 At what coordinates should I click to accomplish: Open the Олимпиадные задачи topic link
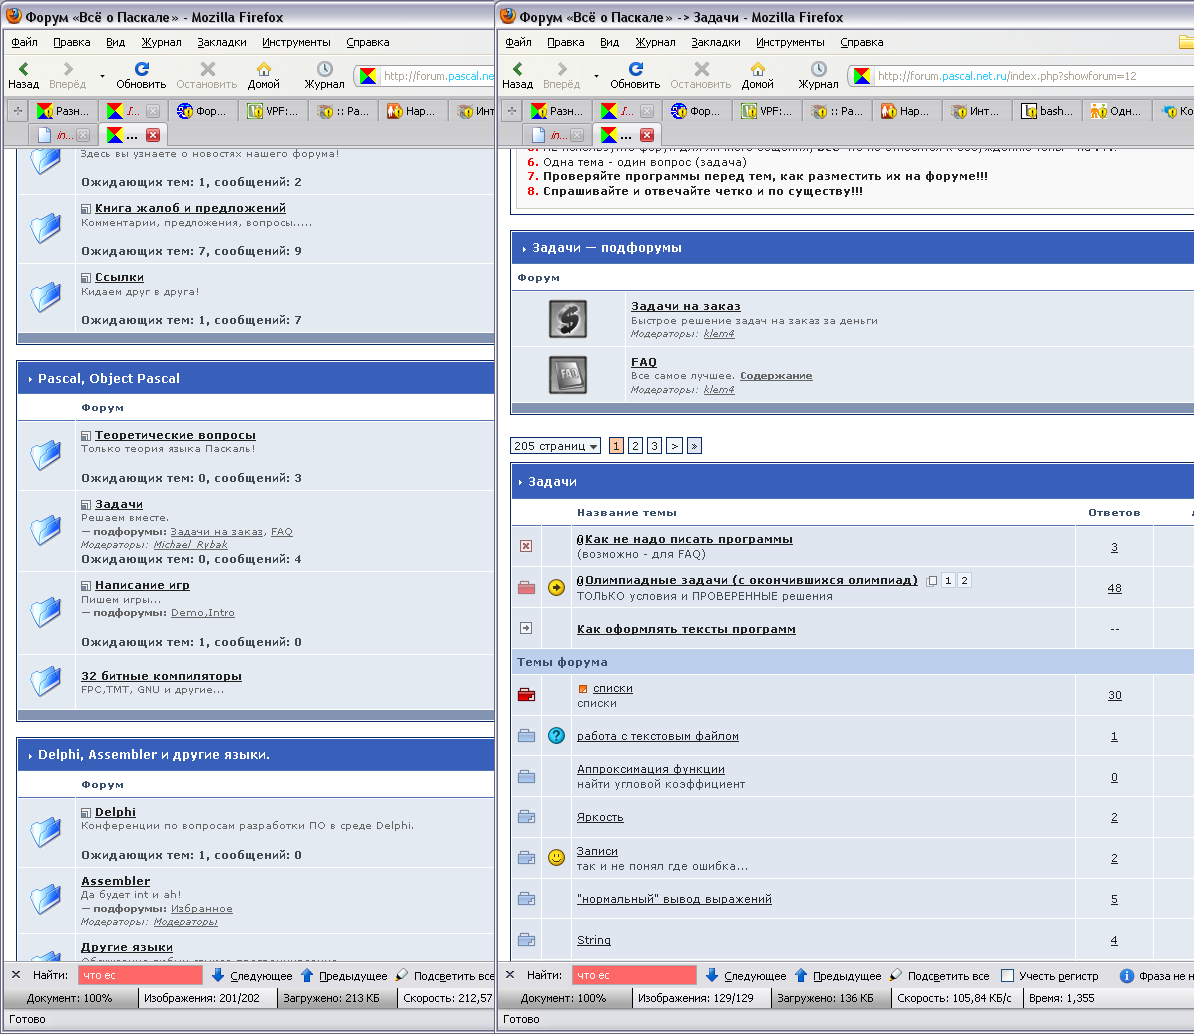(x=751, y=580)
